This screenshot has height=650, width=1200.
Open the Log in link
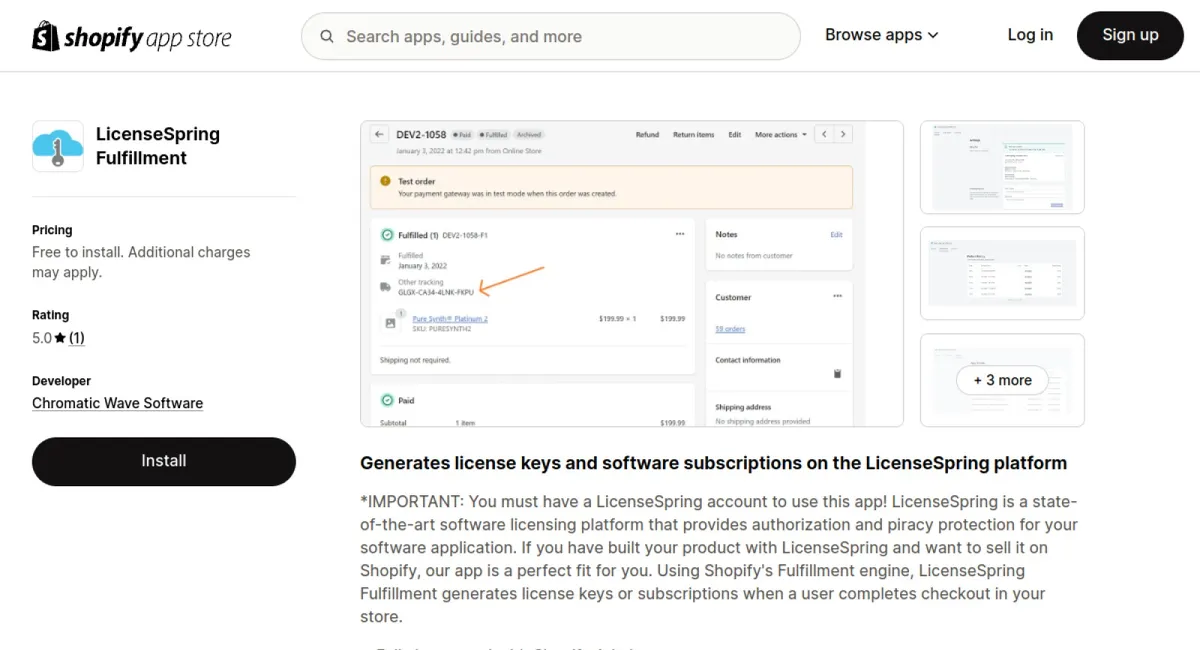pos(1030,35)
